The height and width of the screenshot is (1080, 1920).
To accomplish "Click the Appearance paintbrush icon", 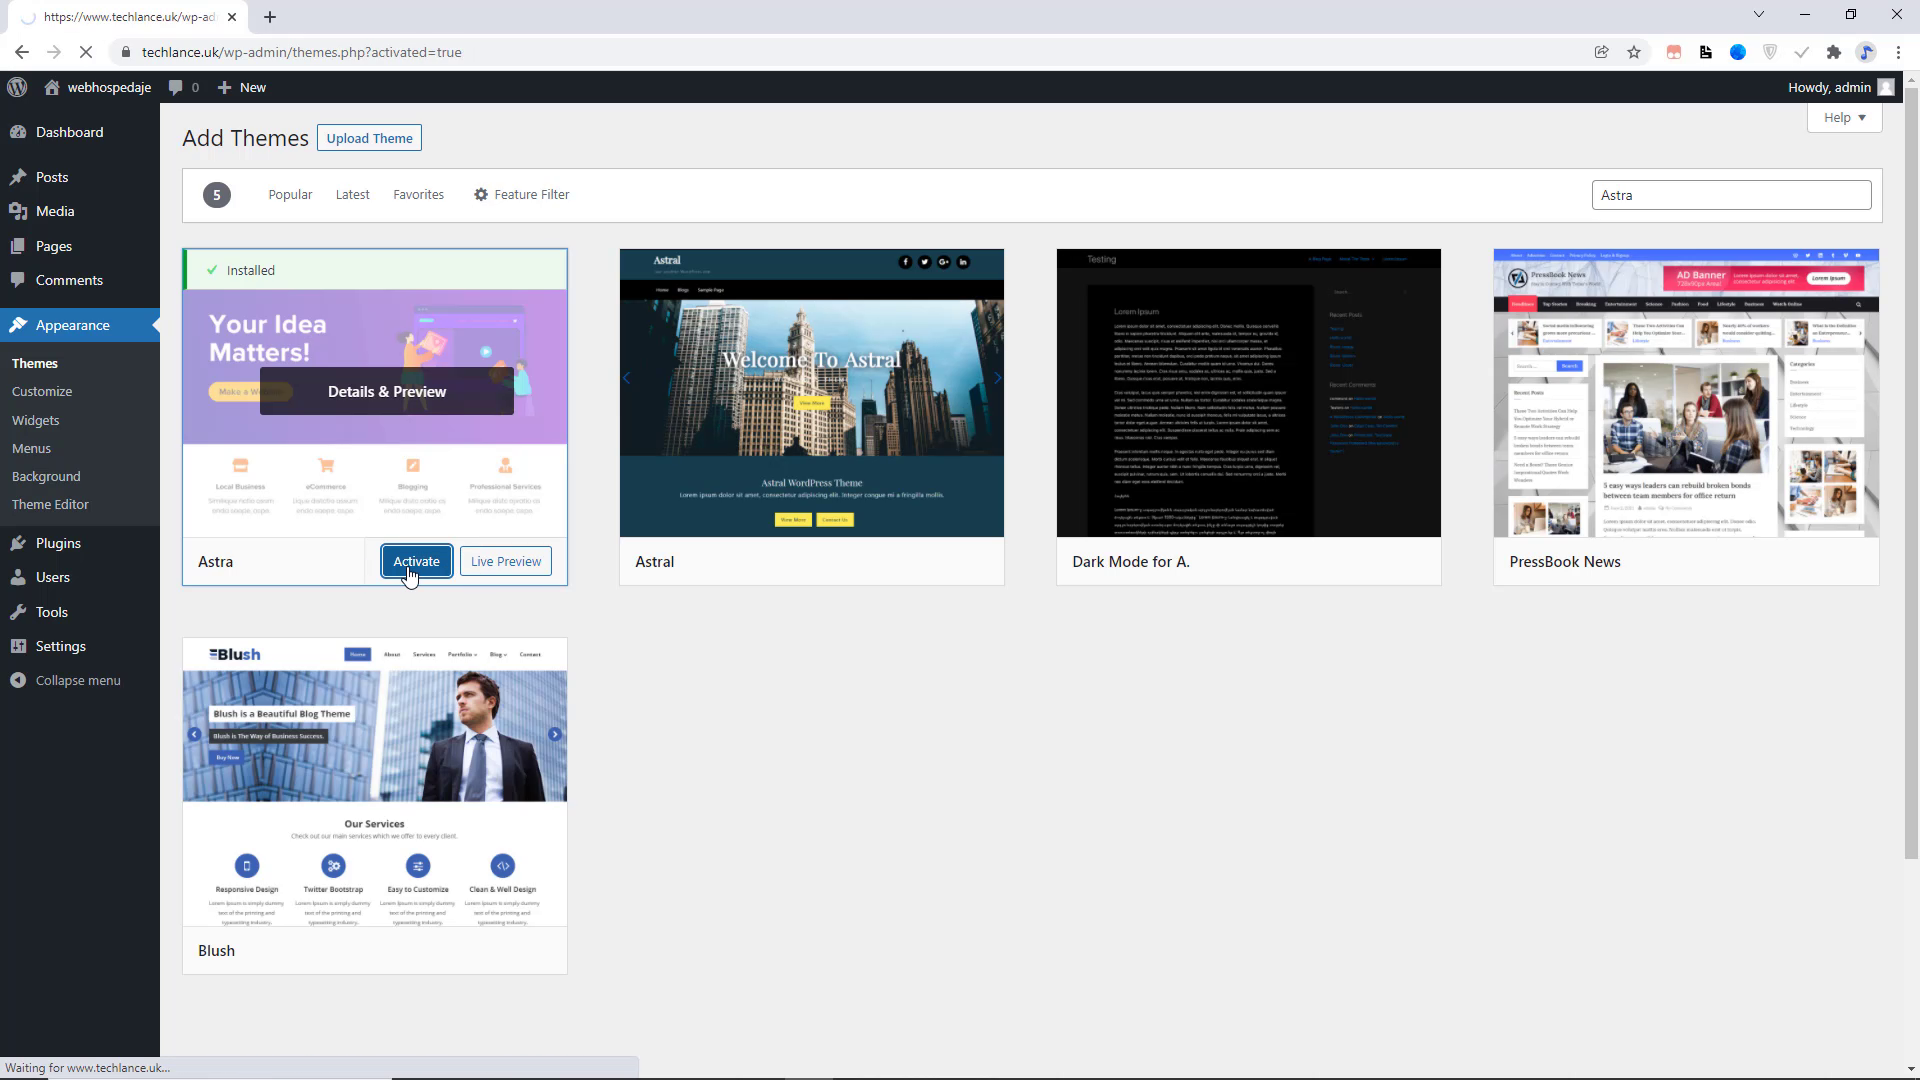I will click(18, 325).
